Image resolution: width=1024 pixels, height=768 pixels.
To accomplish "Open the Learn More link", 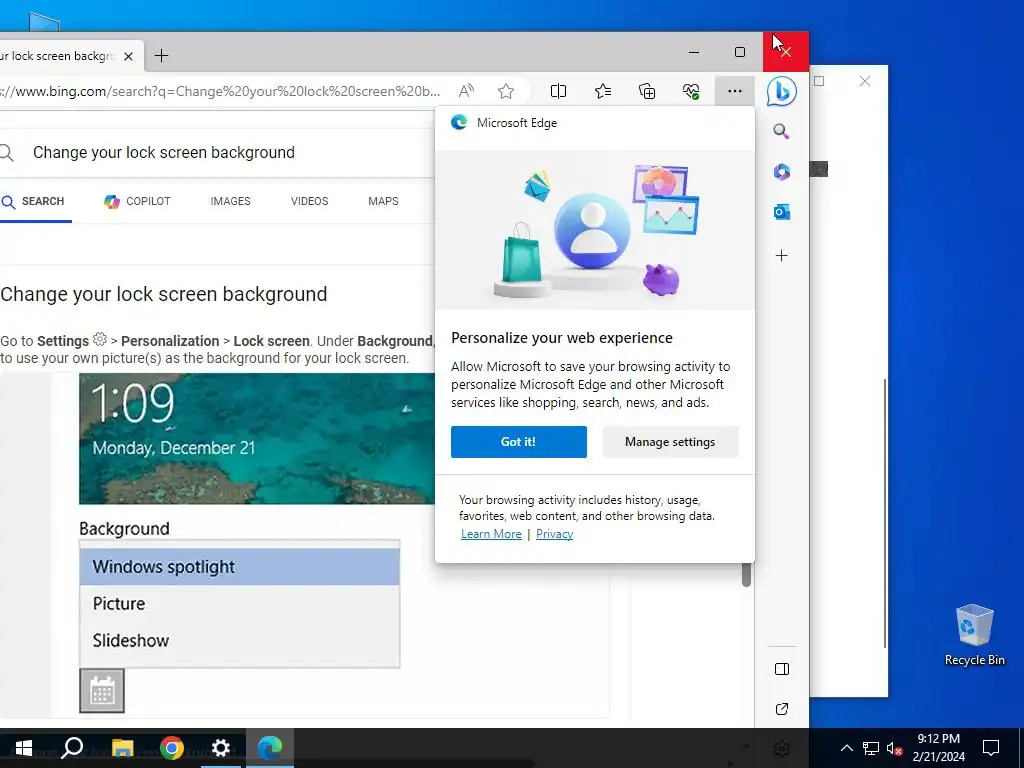I will 491,534.
